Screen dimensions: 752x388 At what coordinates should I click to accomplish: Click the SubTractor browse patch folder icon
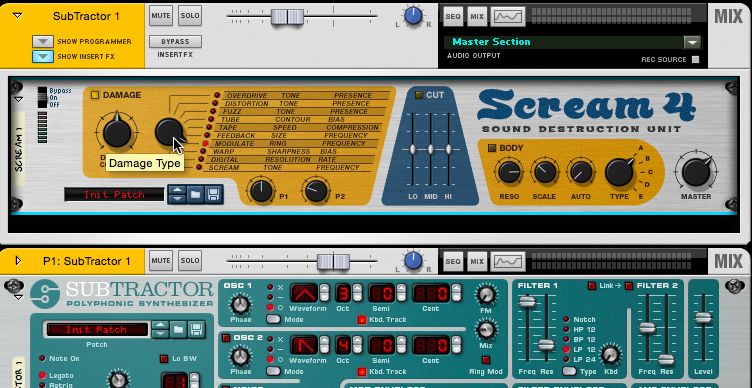coord(178,329)
